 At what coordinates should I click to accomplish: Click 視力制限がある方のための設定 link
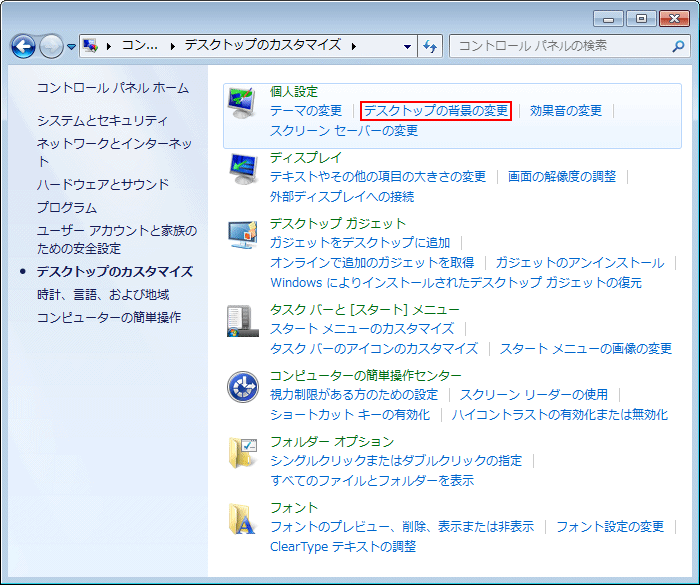click(x=354, y=394)
